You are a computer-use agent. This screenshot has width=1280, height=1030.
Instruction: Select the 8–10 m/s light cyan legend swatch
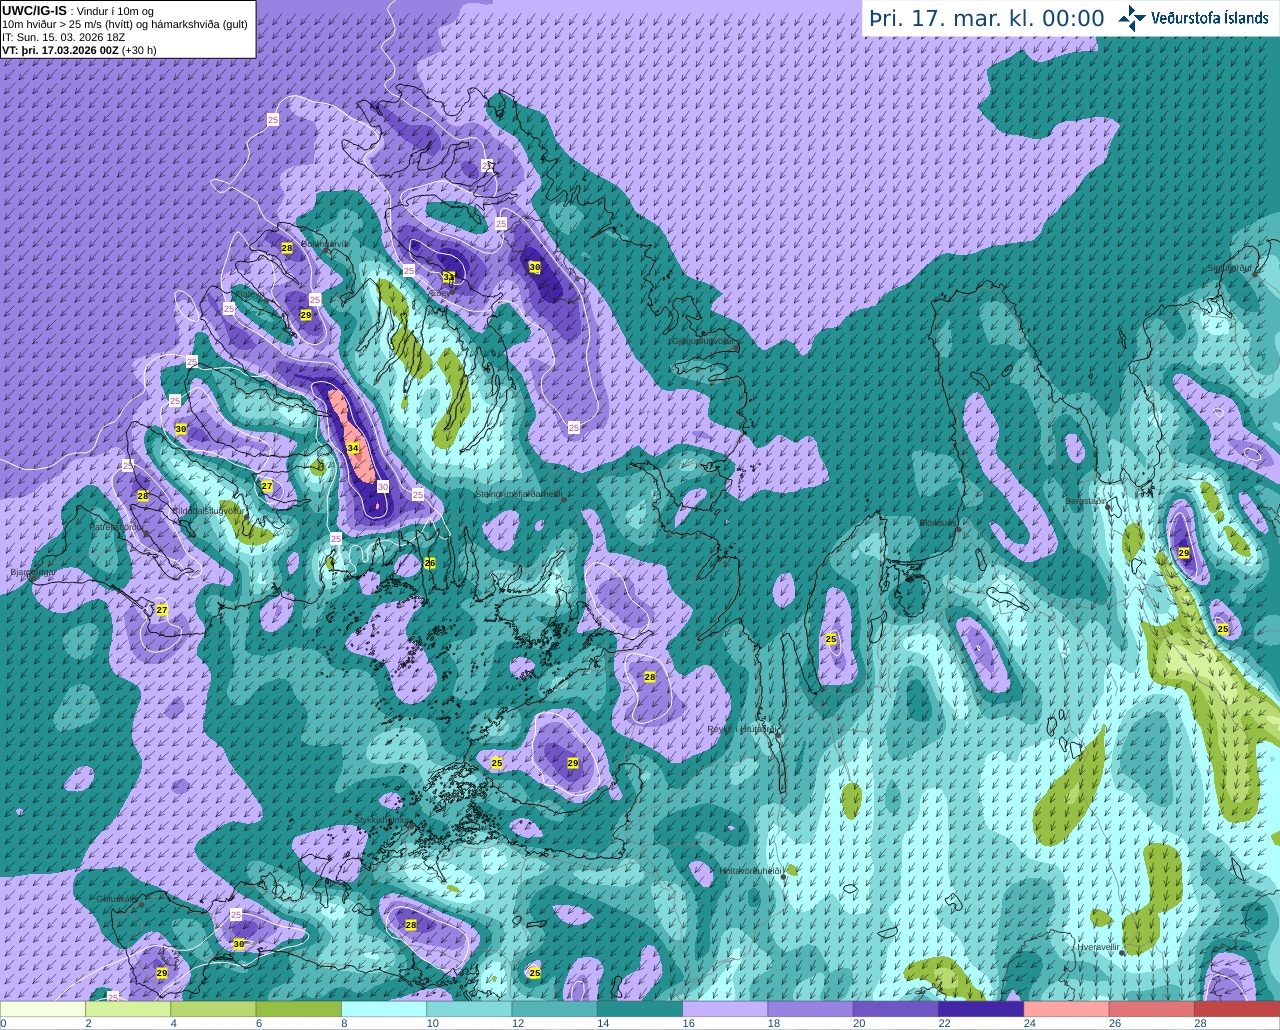pyautogui.click(x=384, y=1009)
